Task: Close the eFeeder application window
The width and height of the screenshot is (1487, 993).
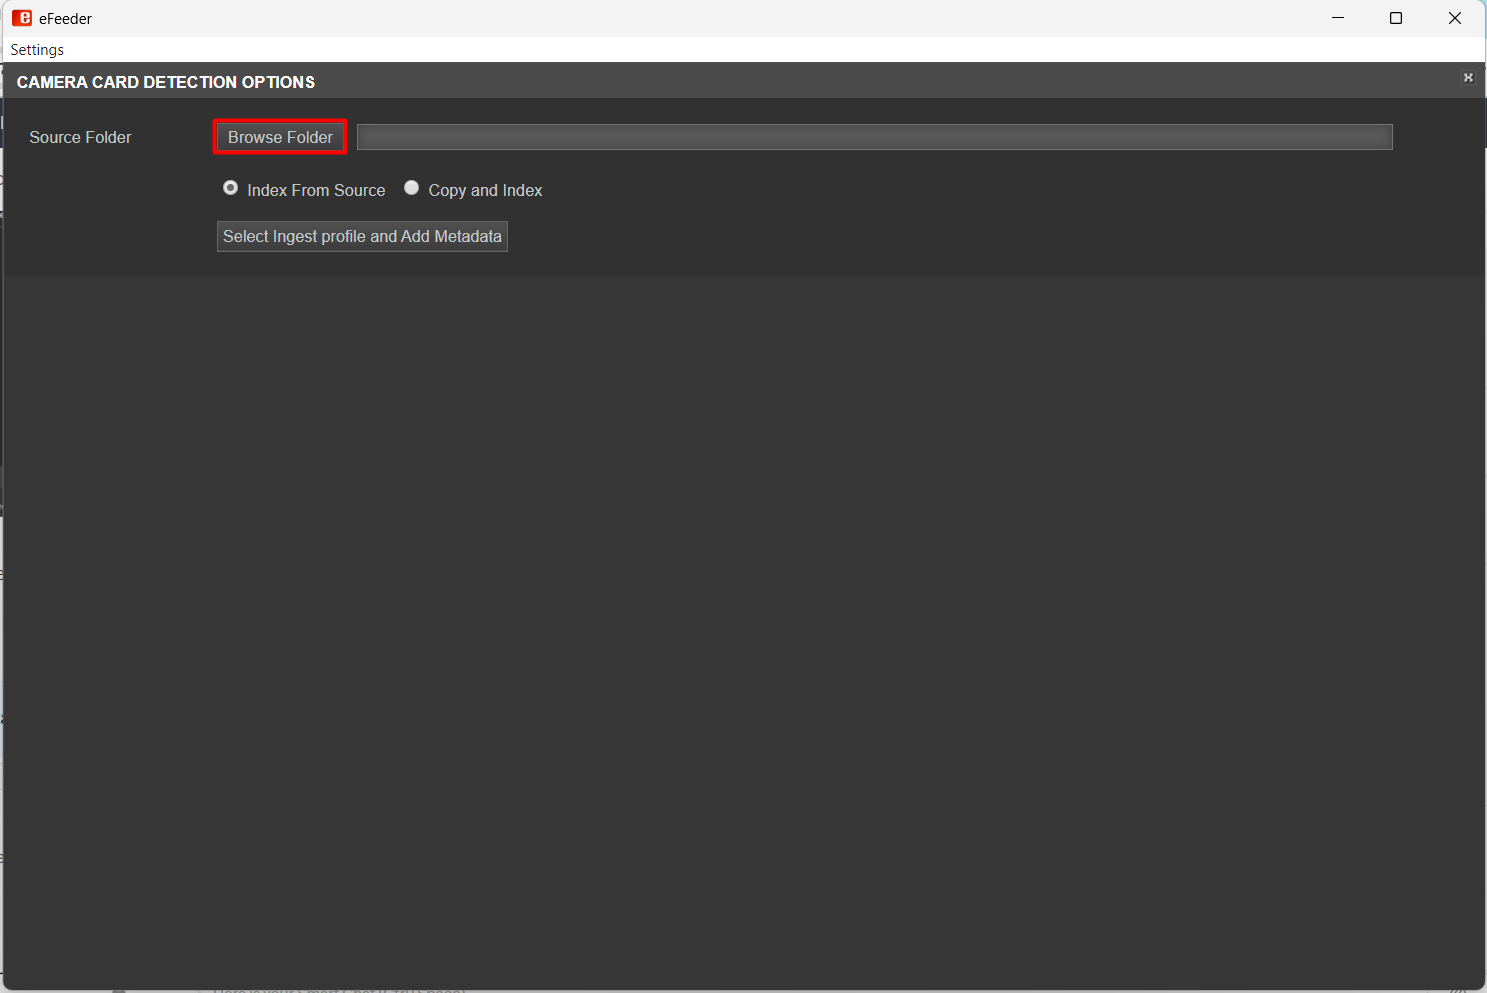Action: (x=1455, y=18)
